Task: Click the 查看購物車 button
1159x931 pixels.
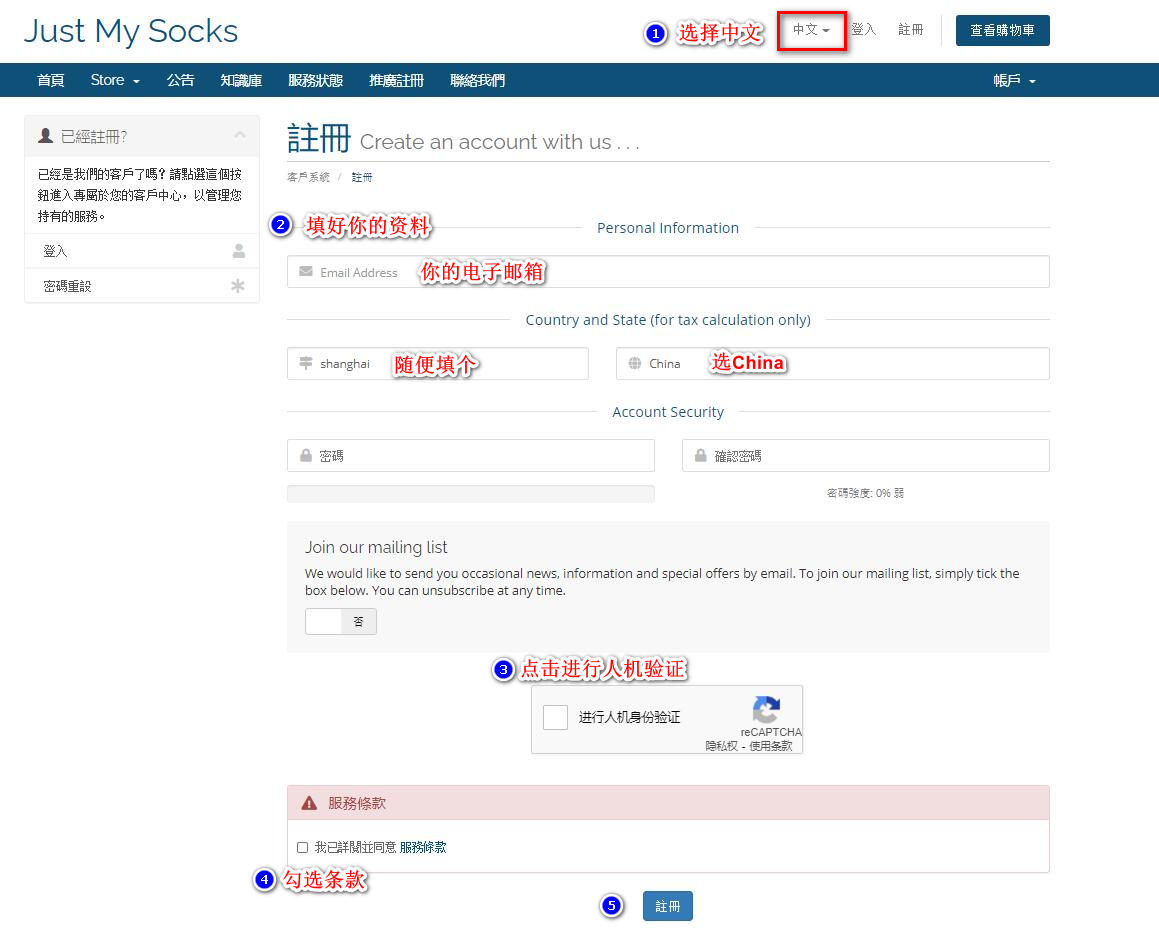Action: 1002,30
